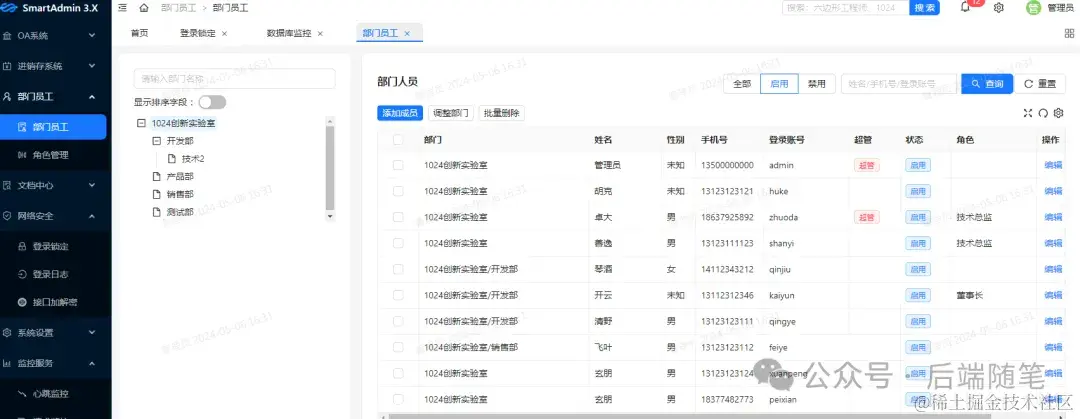
Task: Expand the 系统设置 sidebar menu
Action: coord(53,333)
